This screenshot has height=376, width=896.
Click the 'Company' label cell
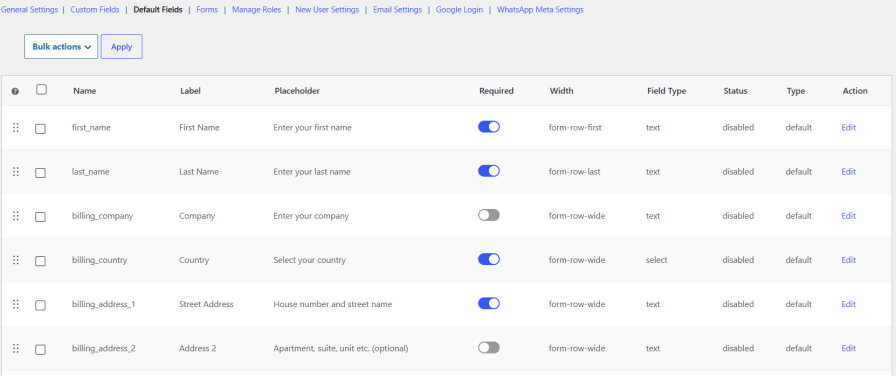click(197, 216)
